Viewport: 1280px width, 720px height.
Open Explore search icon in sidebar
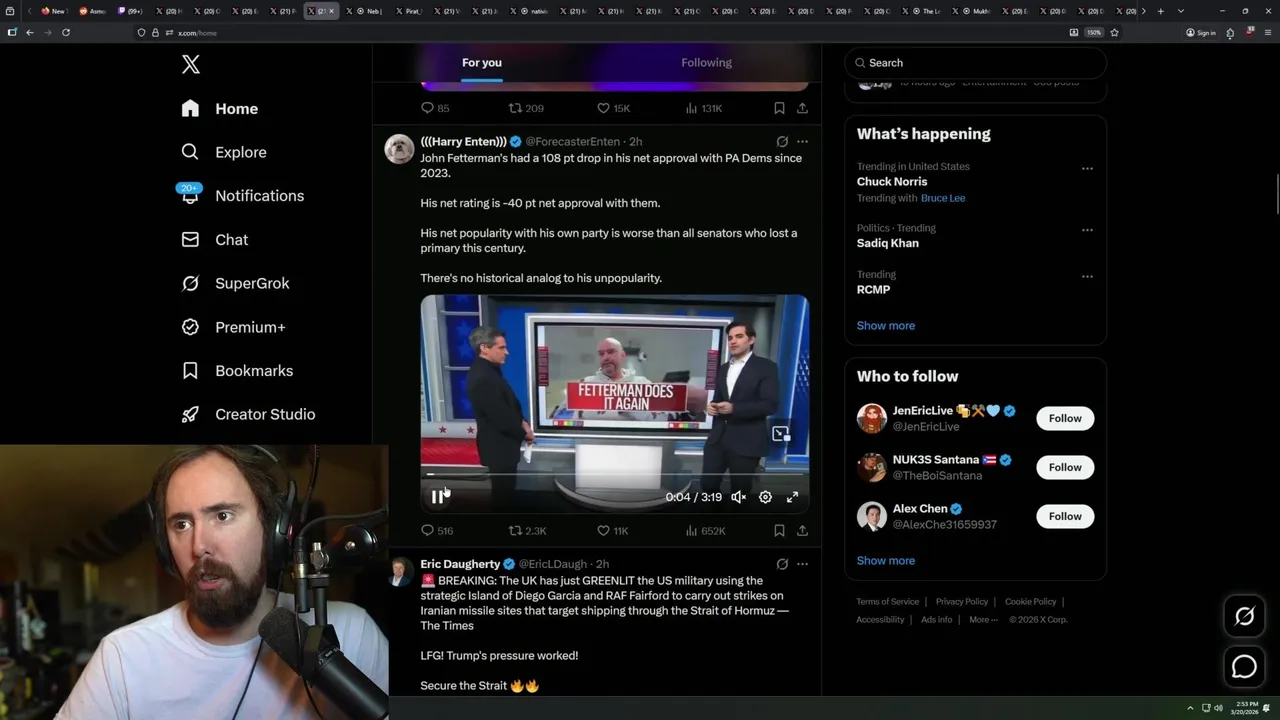[190, 152]
